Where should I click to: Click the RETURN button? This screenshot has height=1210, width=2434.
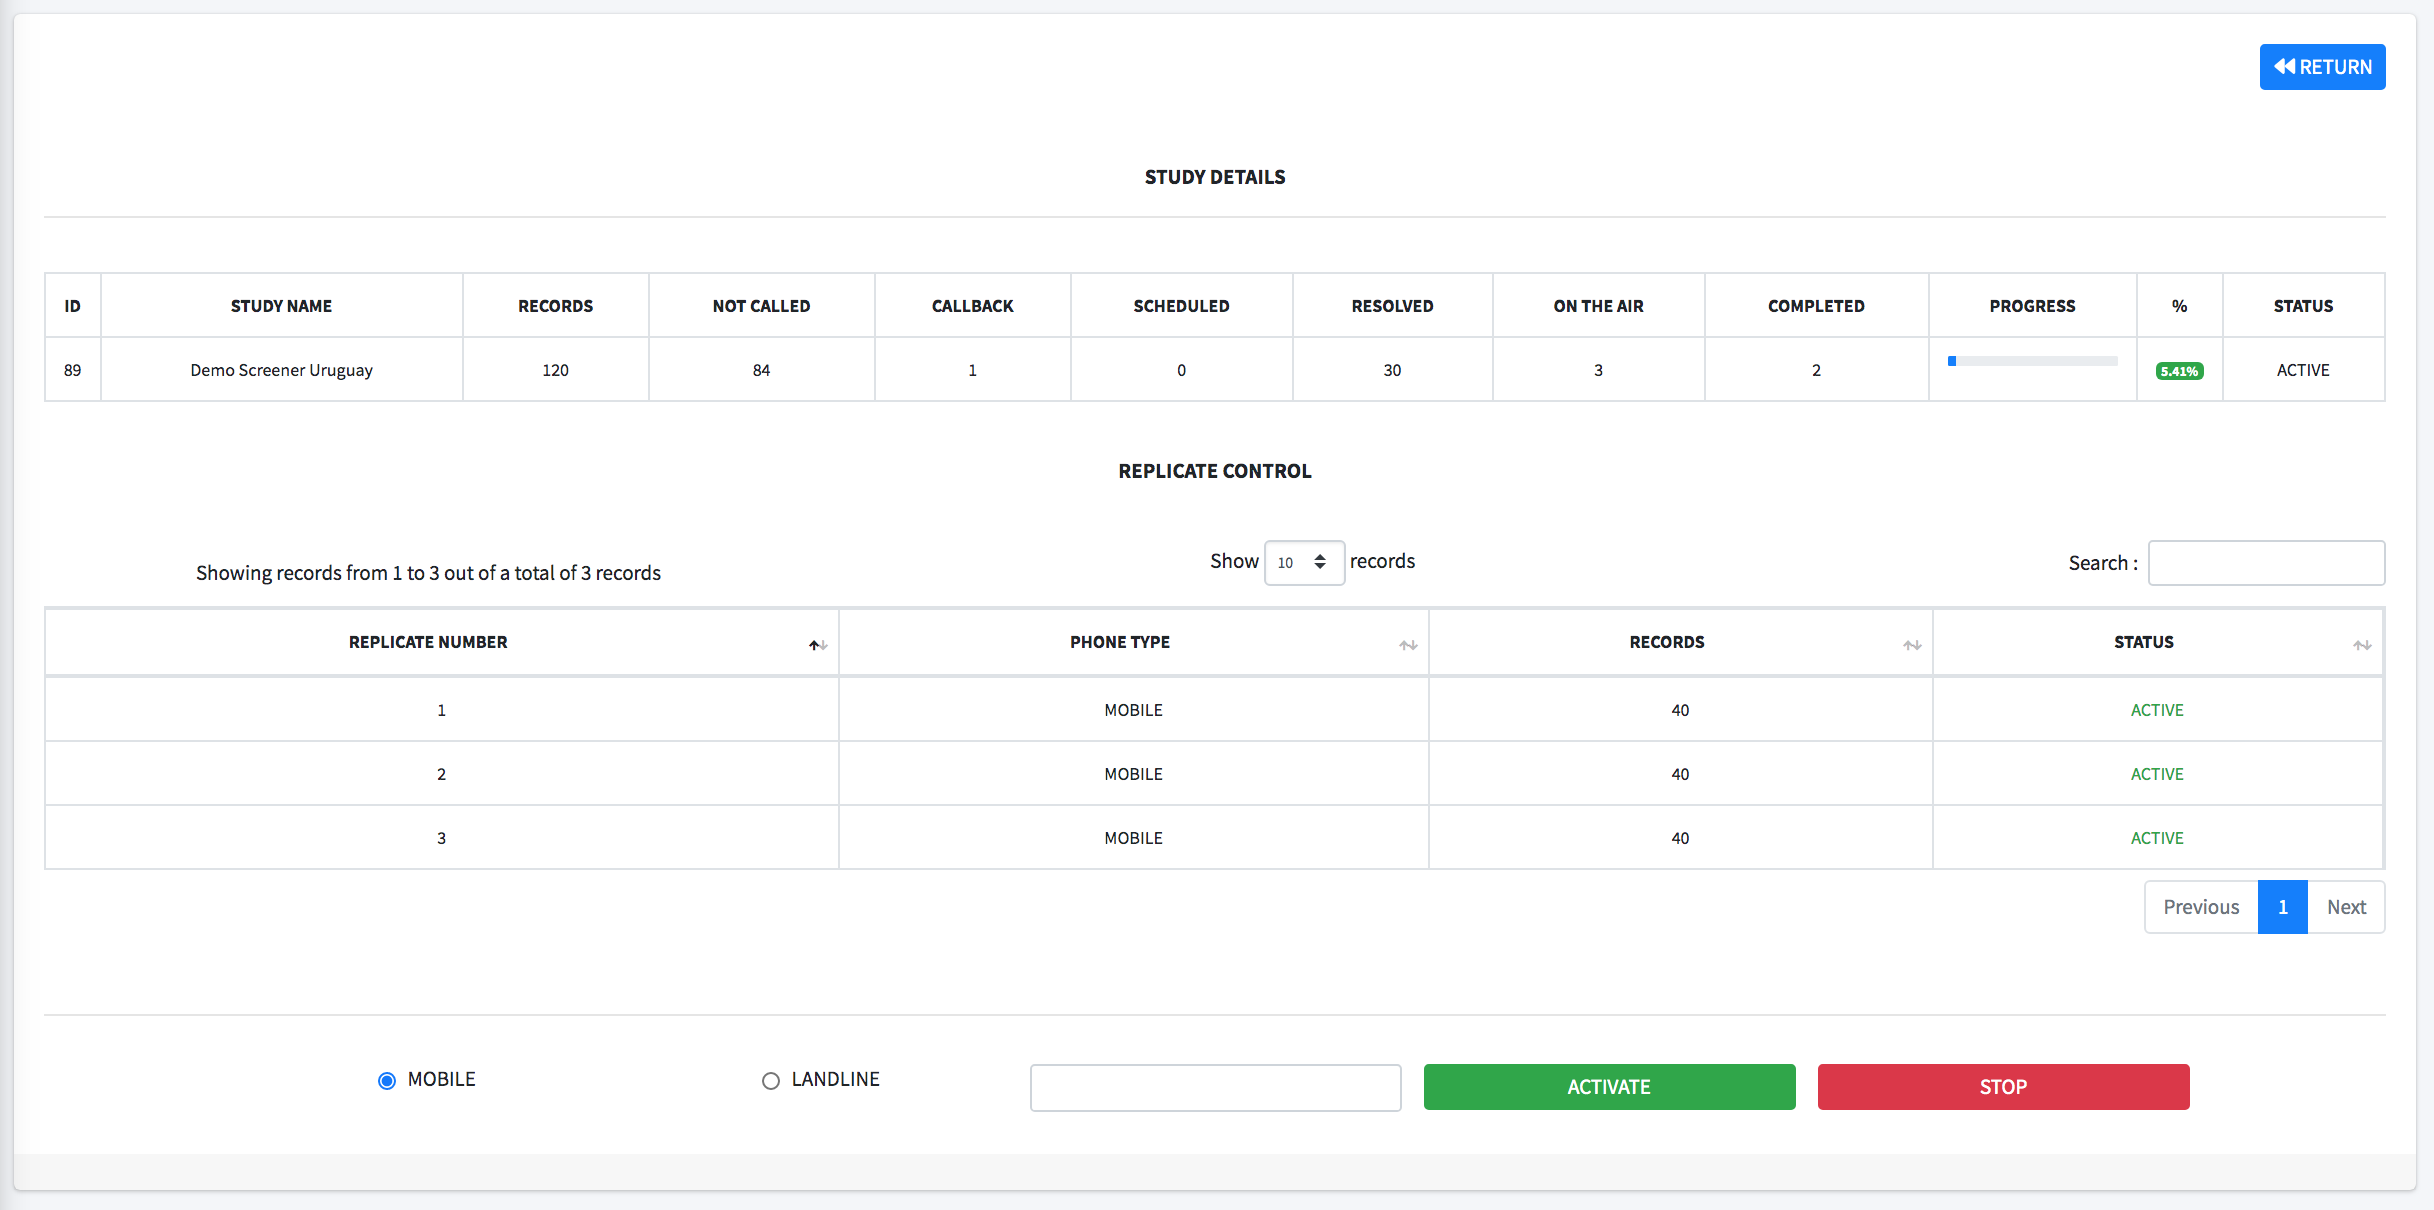point(2322,67)
